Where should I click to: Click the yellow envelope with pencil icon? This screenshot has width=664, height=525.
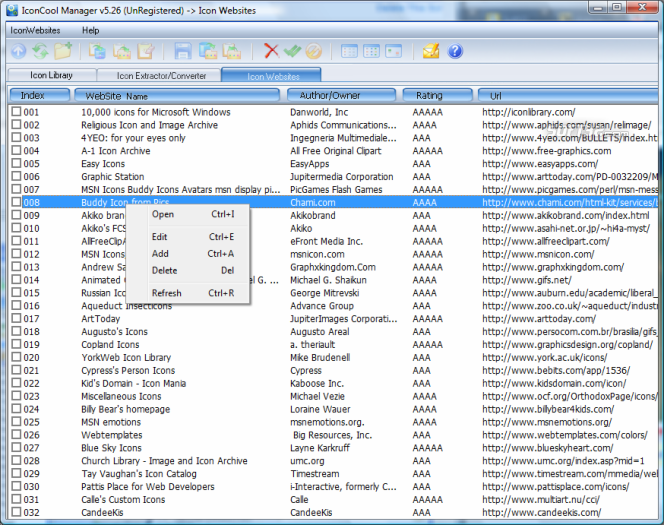click(x=431, y=51)
